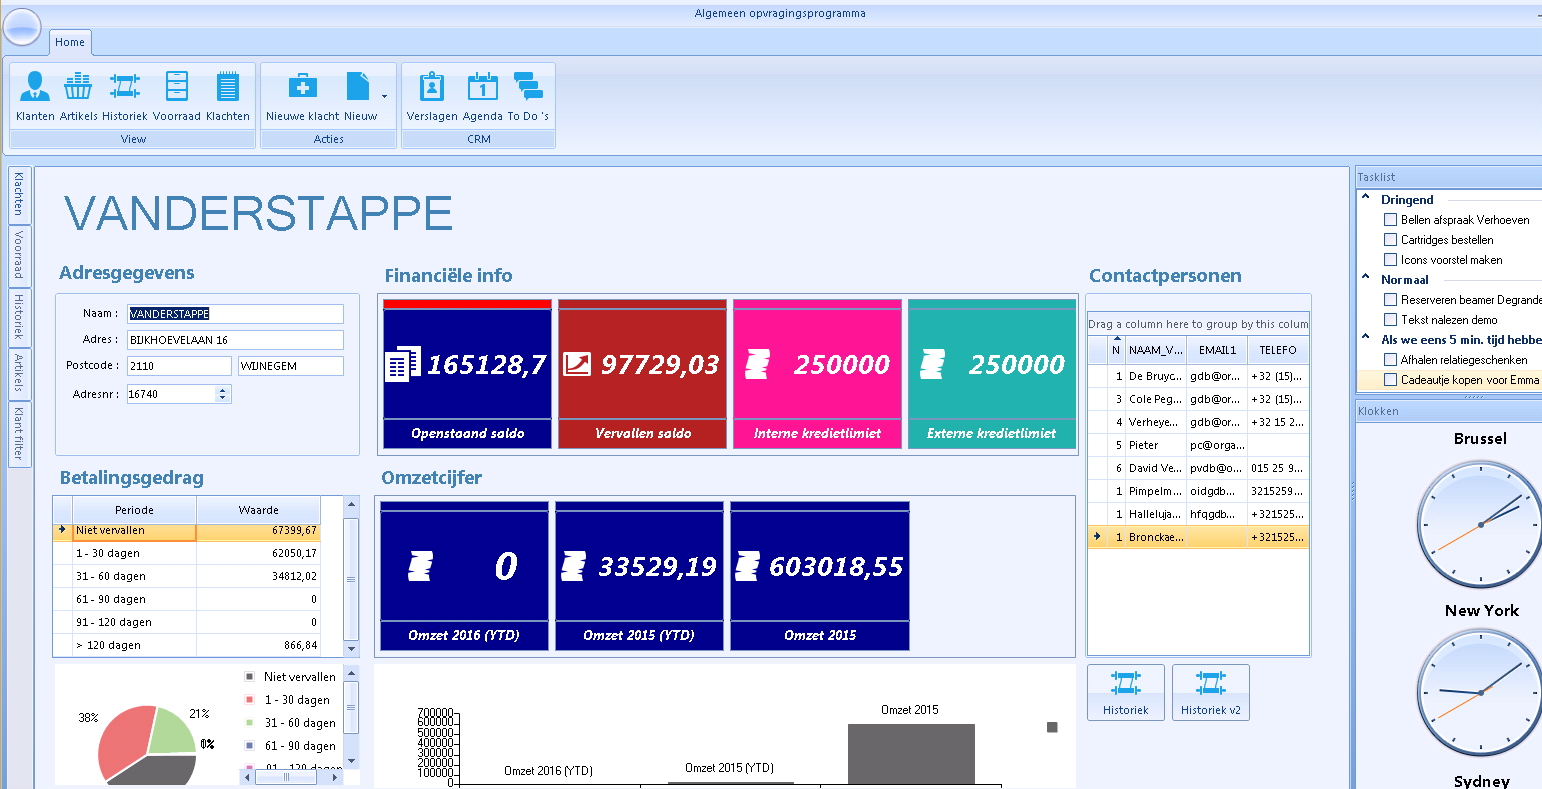Select the Pieter contact row
The width and height of the screenshot is (1542, 789).
[x=1198, y=445]
